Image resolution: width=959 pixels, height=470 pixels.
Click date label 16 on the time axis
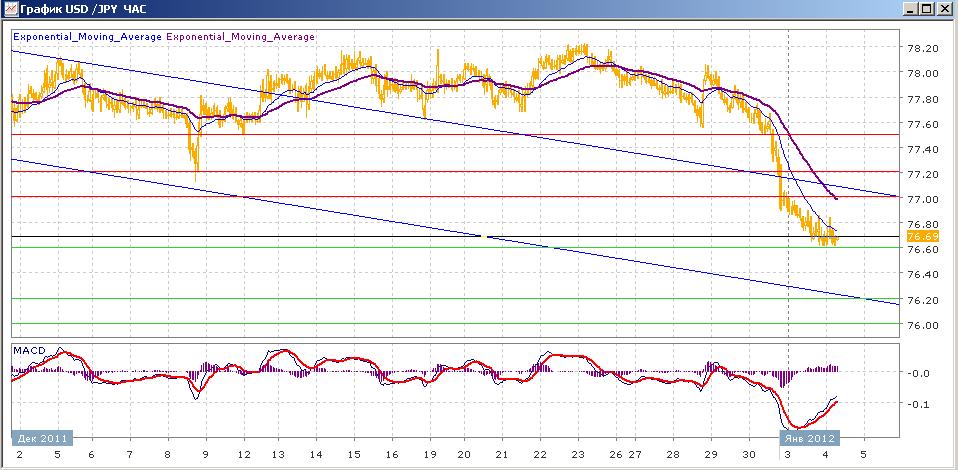click(392, 455)
